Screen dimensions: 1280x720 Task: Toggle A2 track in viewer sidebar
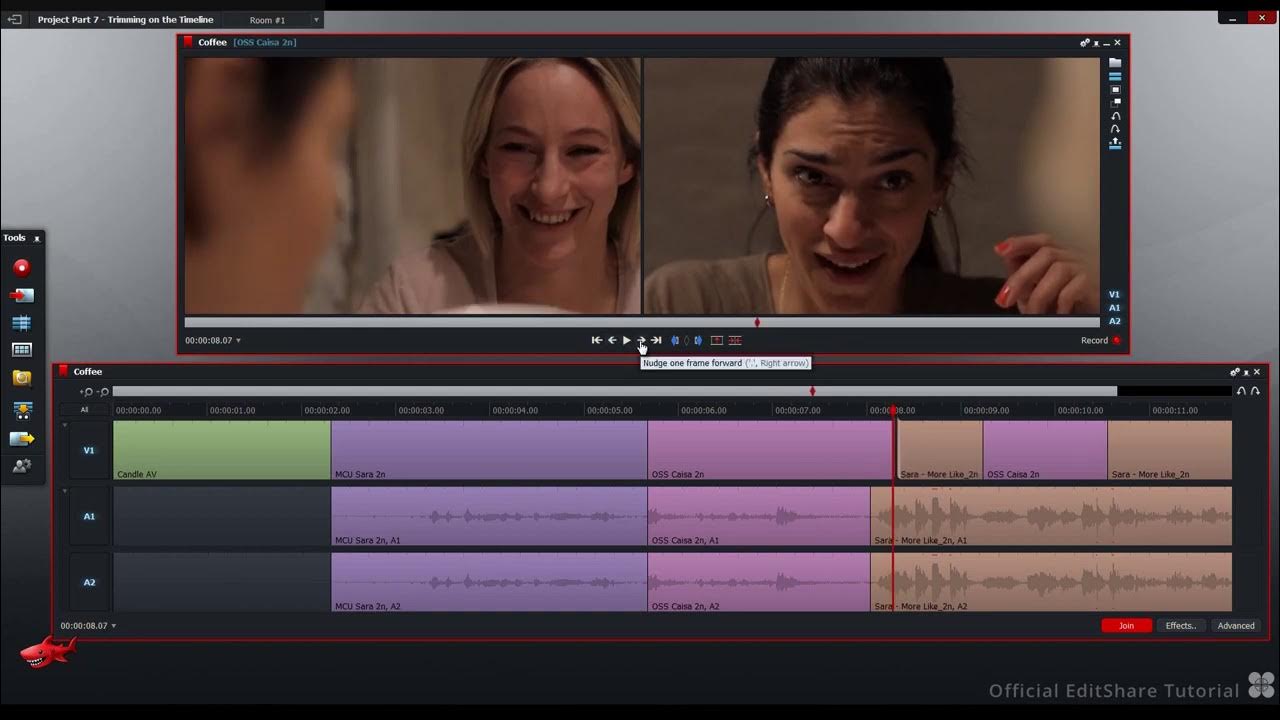1114,321
